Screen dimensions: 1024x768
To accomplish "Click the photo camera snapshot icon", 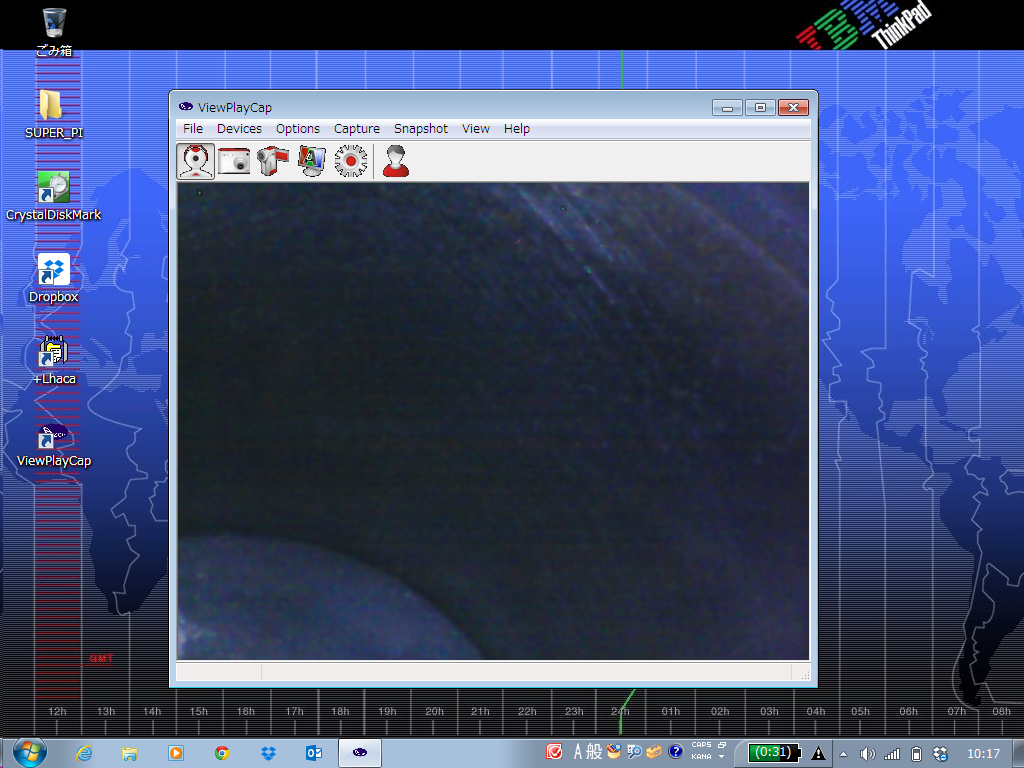I will click(x=234, y=161).
